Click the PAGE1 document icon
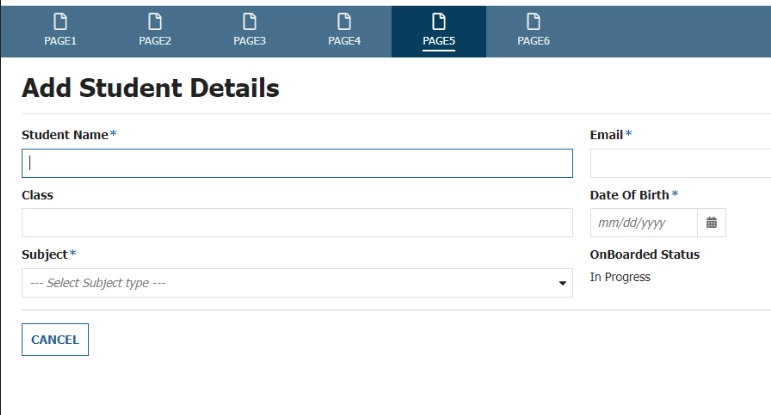The image size is (771, 415). click(x=60, y=22)
